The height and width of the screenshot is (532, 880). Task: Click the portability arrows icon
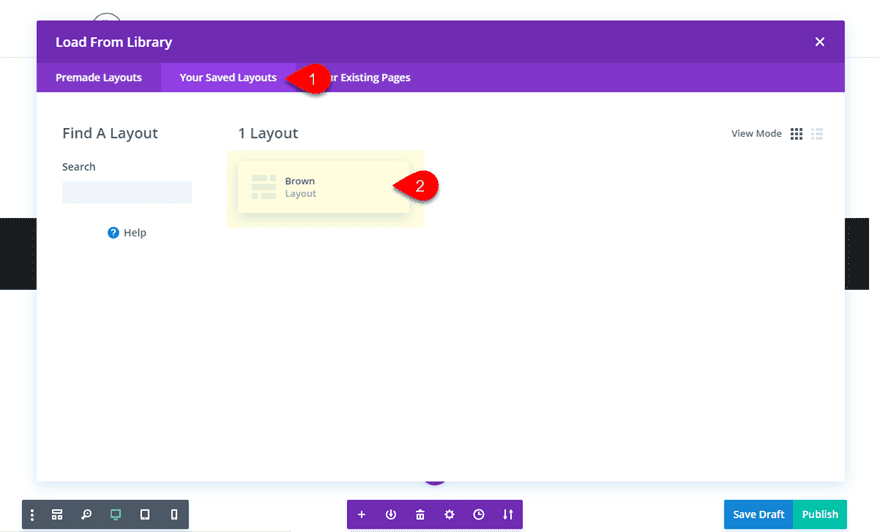508,515
